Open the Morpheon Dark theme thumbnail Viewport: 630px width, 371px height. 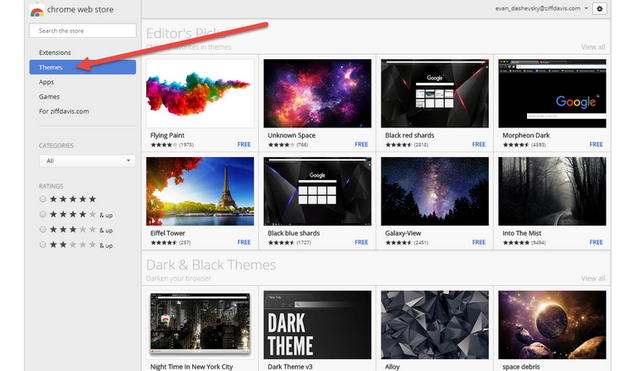click(552, 93)
